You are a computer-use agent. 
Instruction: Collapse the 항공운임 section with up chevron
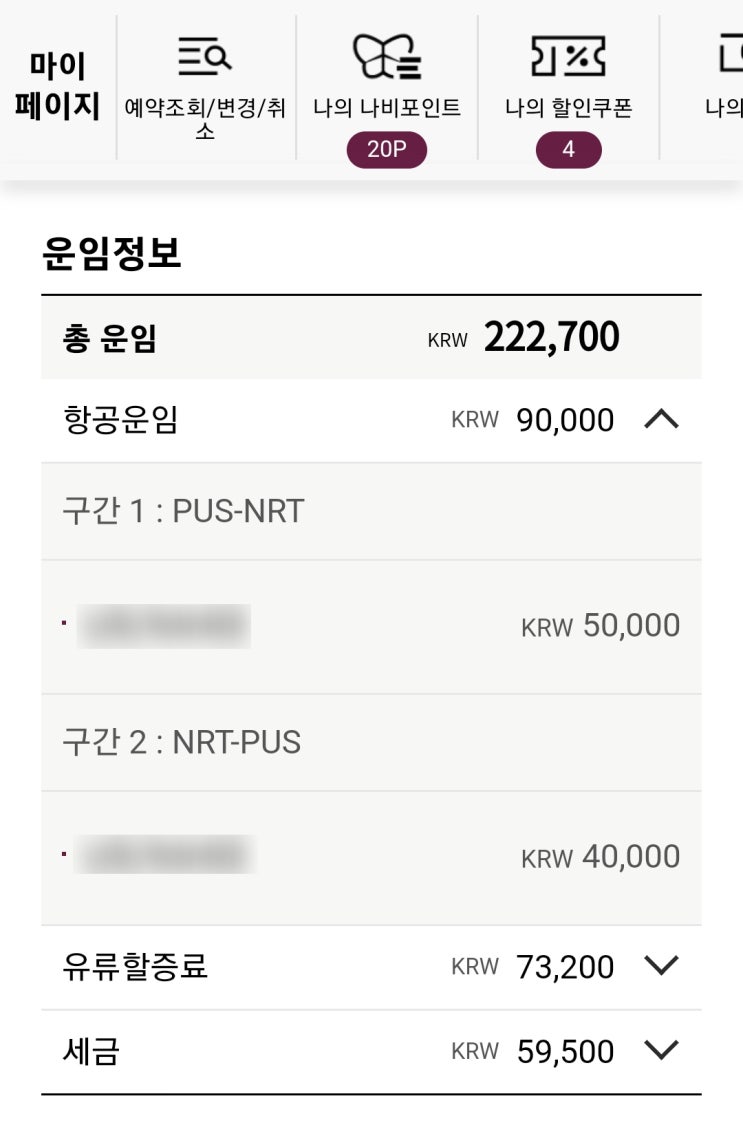coord(661,420)
